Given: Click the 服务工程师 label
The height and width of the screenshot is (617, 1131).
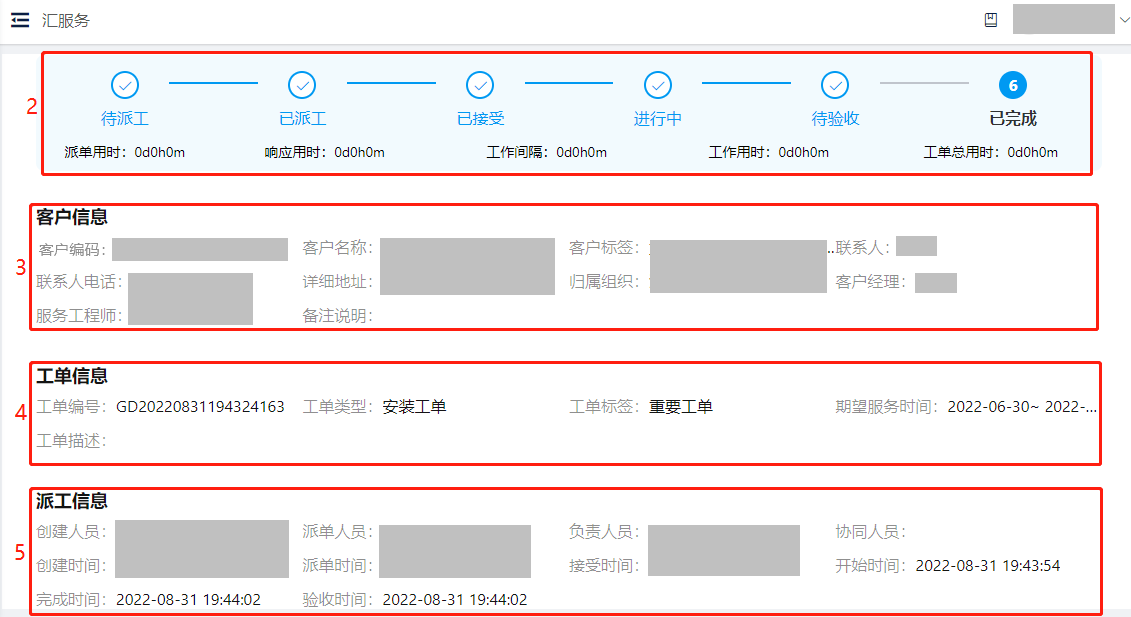Looking at the screenshot, I should [x=79, y=315].
